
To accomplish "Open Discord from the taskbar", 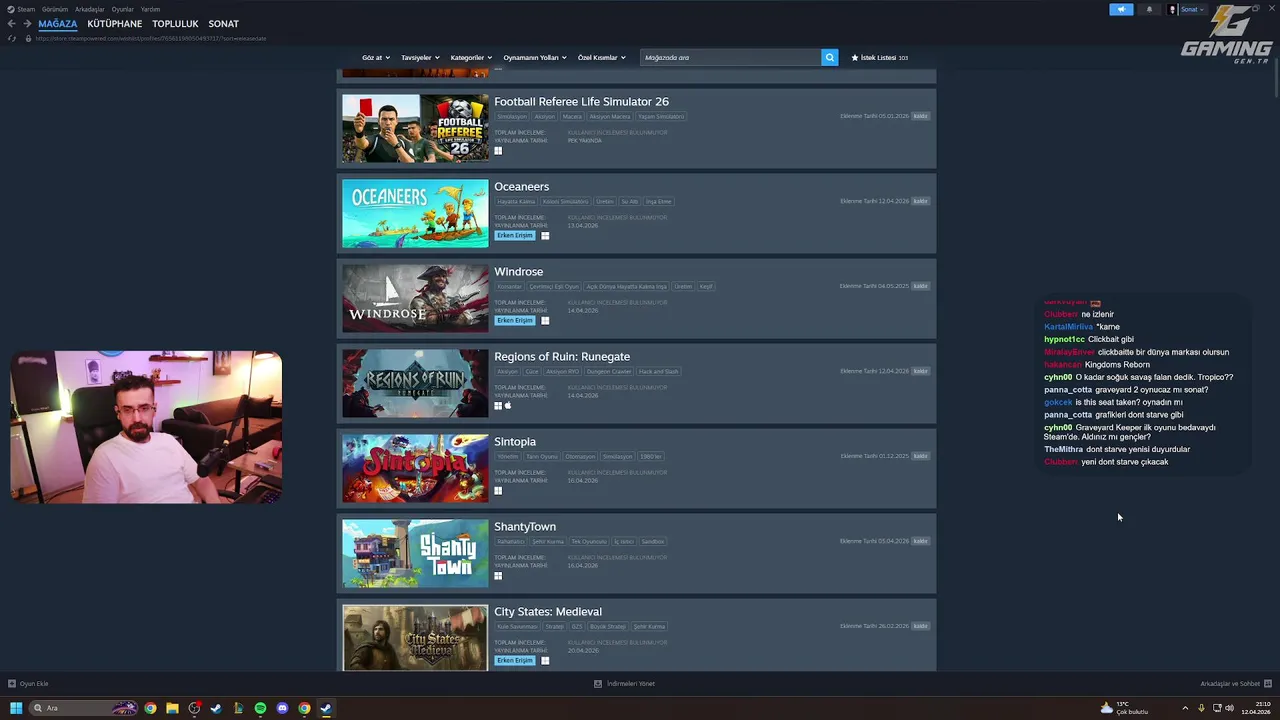I will pos(282,708).
